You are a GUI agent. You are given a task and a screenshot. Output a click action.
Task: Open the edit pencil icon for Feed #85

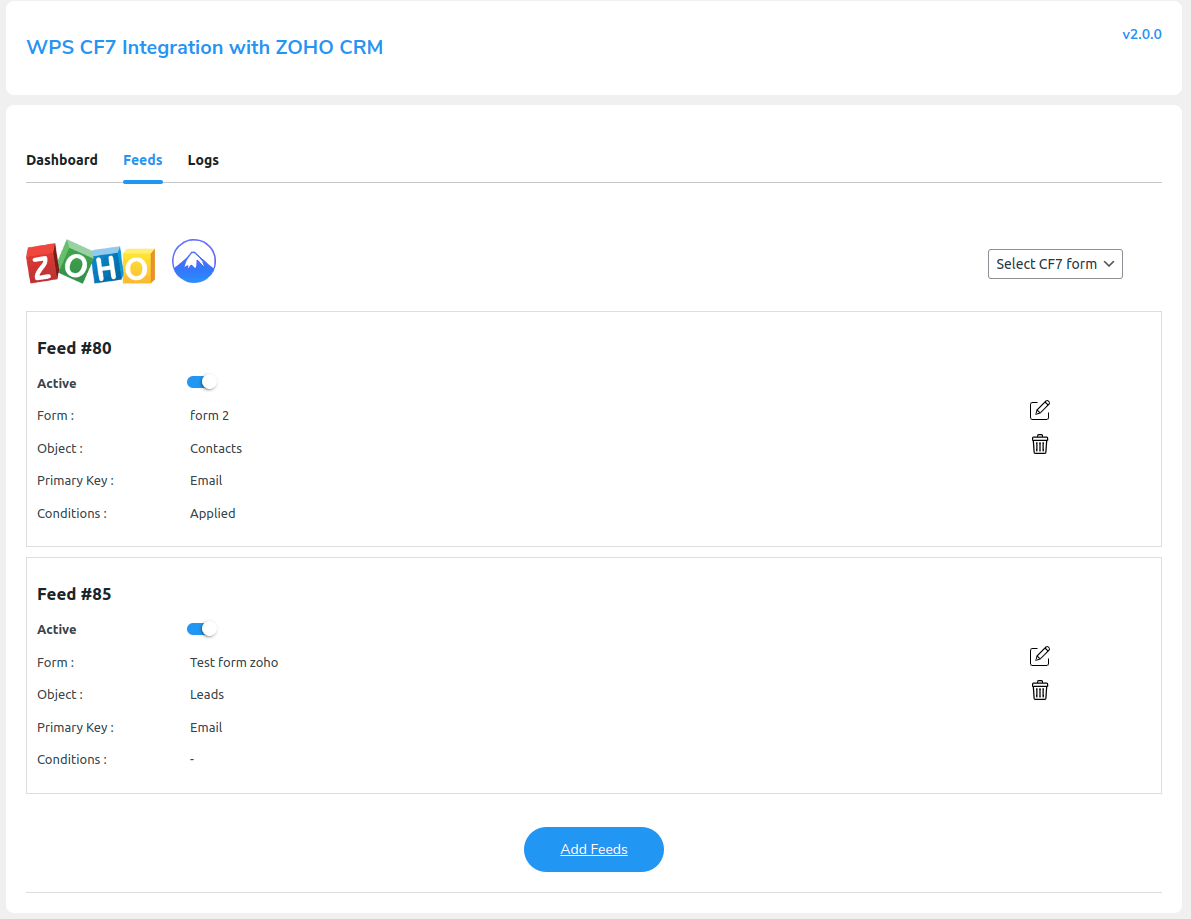click(x=1039, y=656)
